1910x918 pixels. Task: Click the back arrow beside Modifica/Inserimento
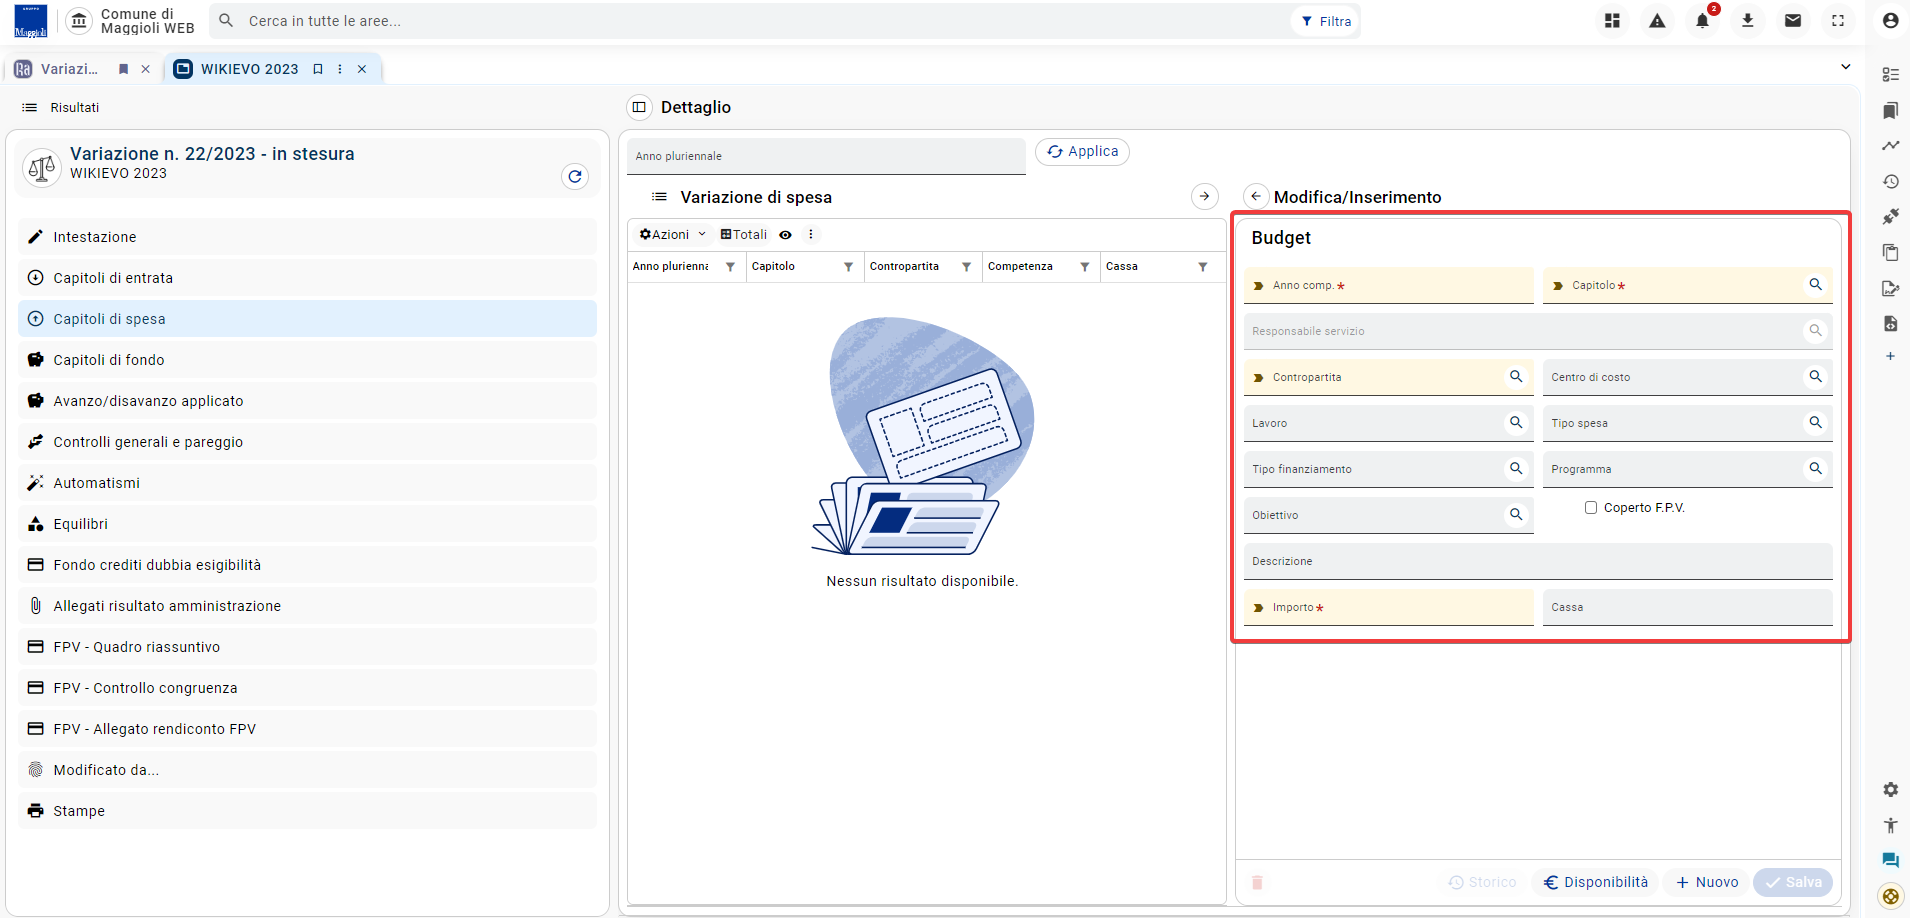(x=1256, y=197)
